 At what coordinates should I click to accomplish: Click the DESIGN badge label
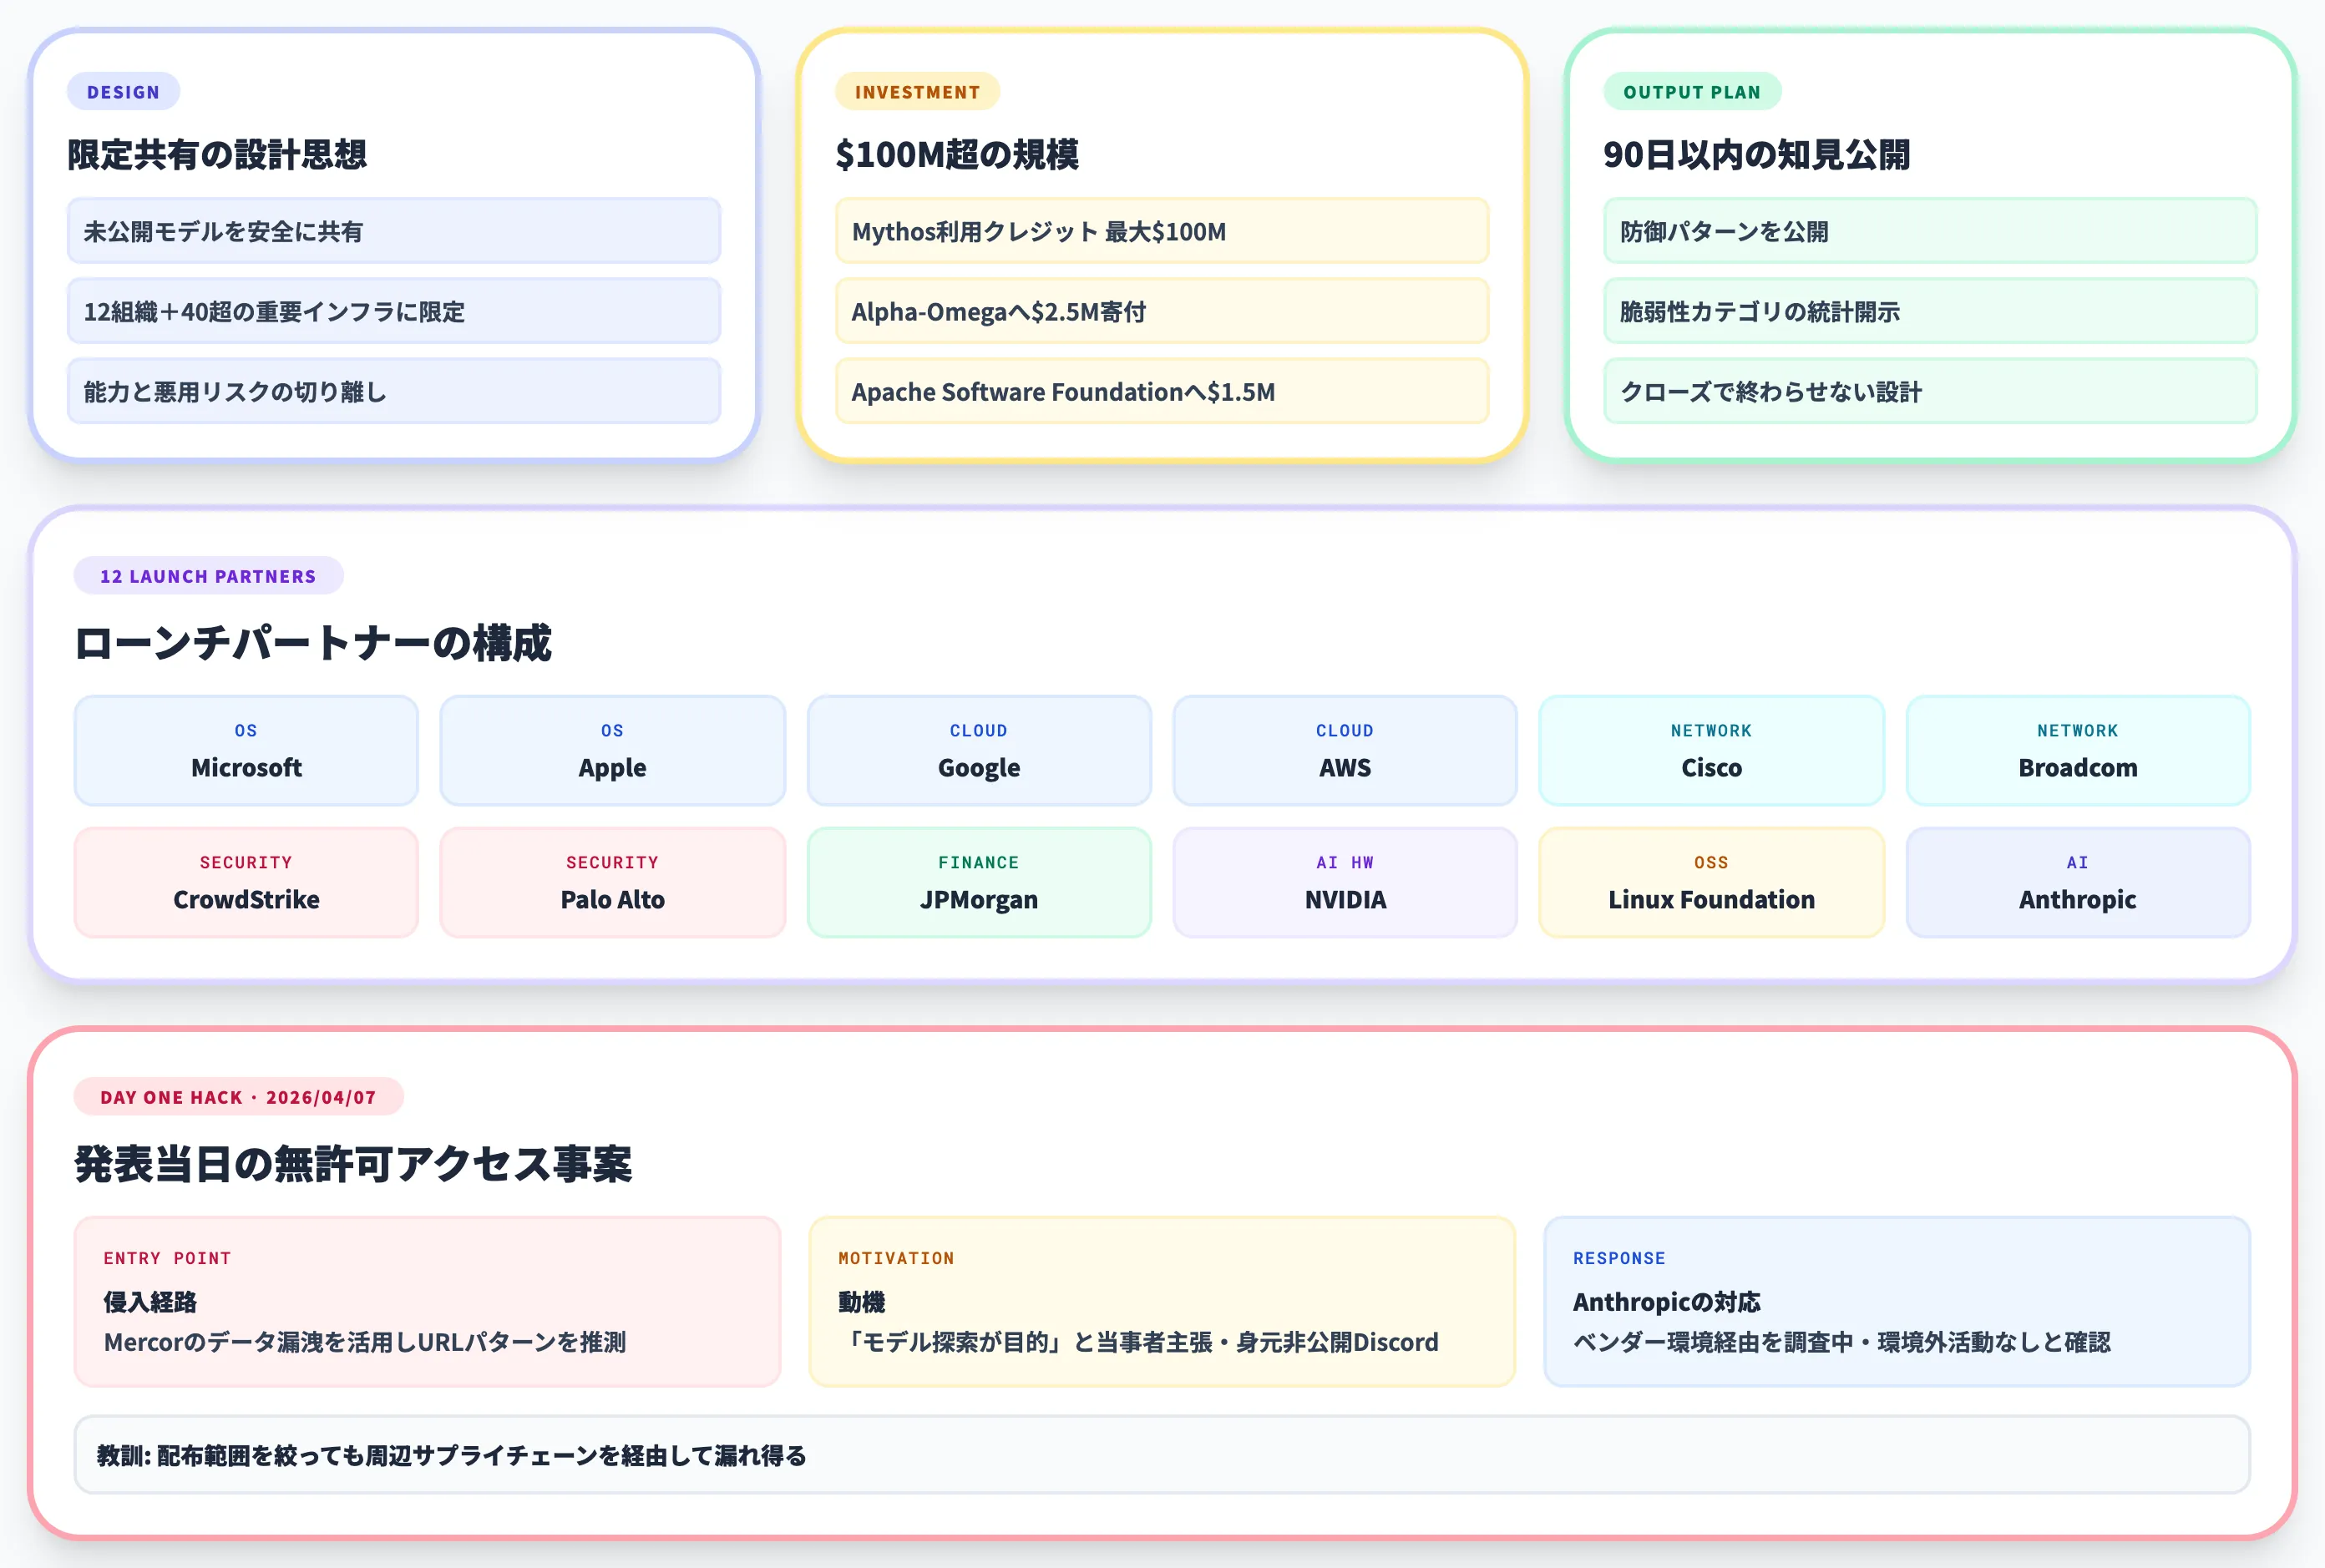(123, 92)
